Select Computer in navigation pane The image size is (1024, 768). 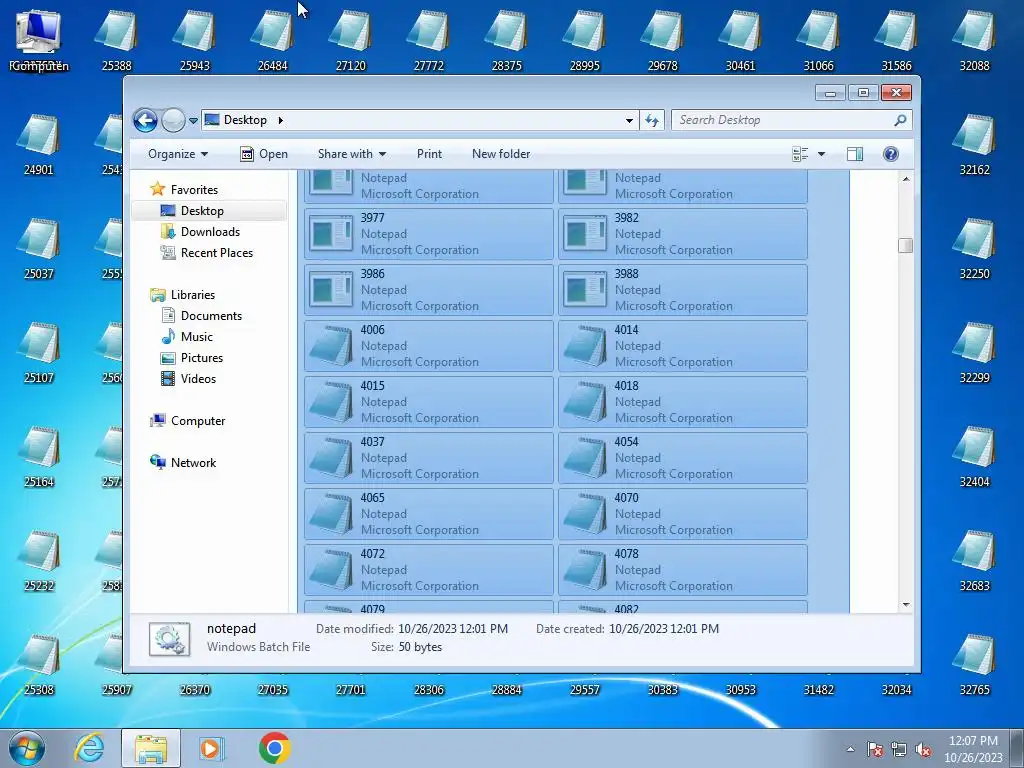tap(198, 421)
